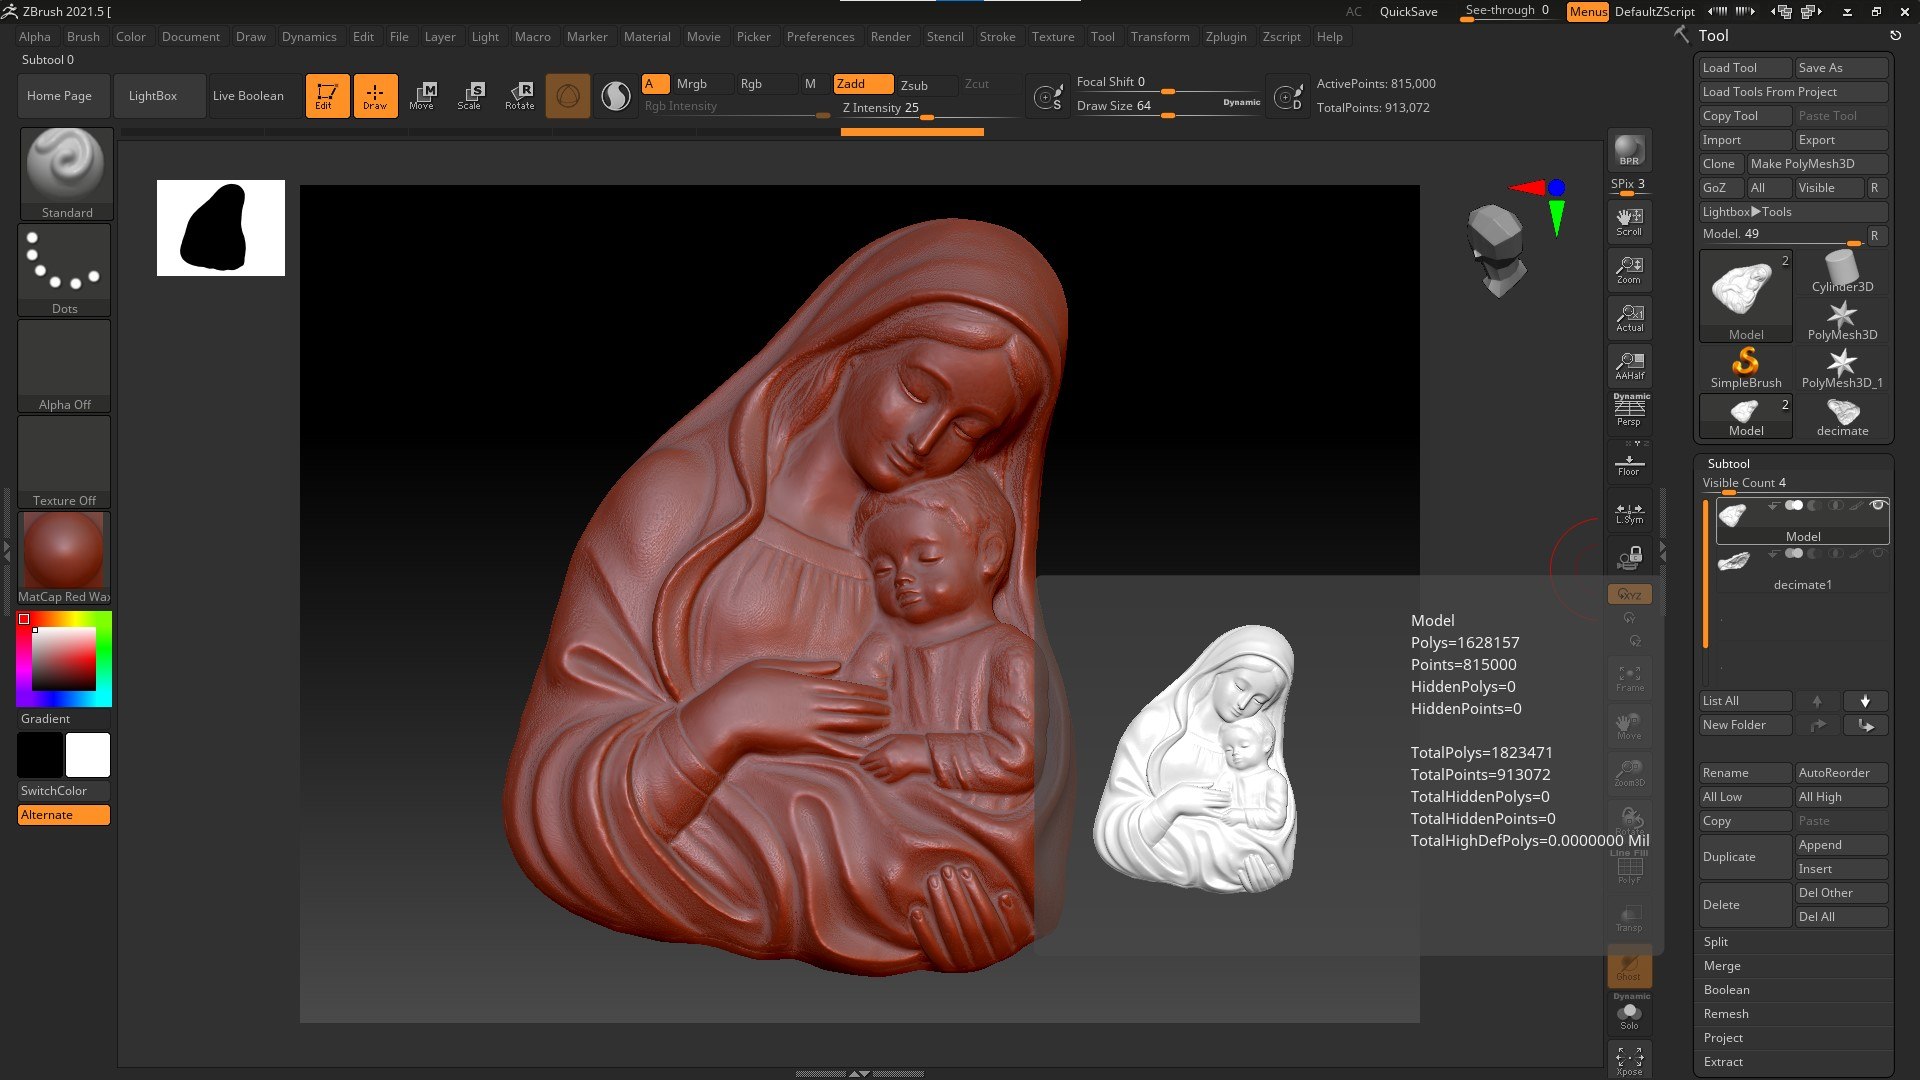Activate the Draw mode button

(x=375, y=96)
